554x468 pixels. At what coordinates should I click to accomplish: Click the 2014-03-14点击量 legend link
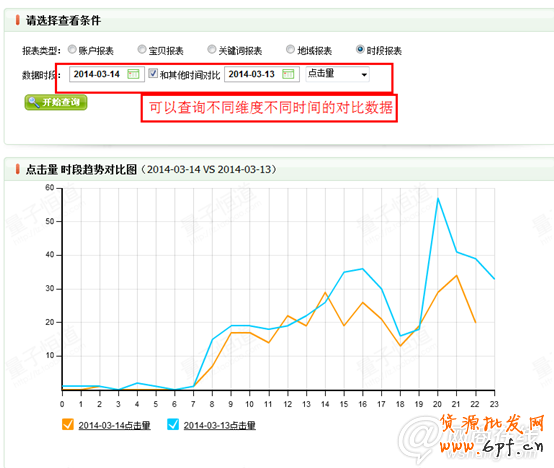(x=114, y=425)
